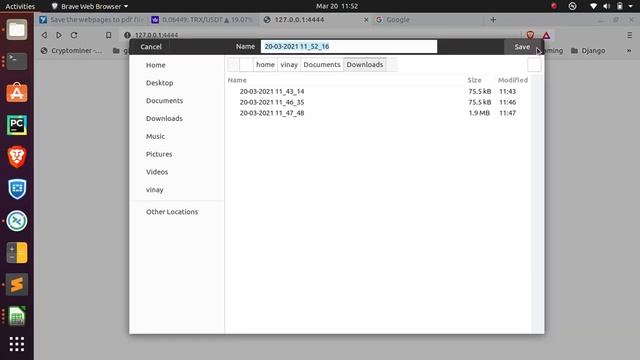Sort file list by Size column
Viewport: 640px width, 360px height.
coord(474,80)
